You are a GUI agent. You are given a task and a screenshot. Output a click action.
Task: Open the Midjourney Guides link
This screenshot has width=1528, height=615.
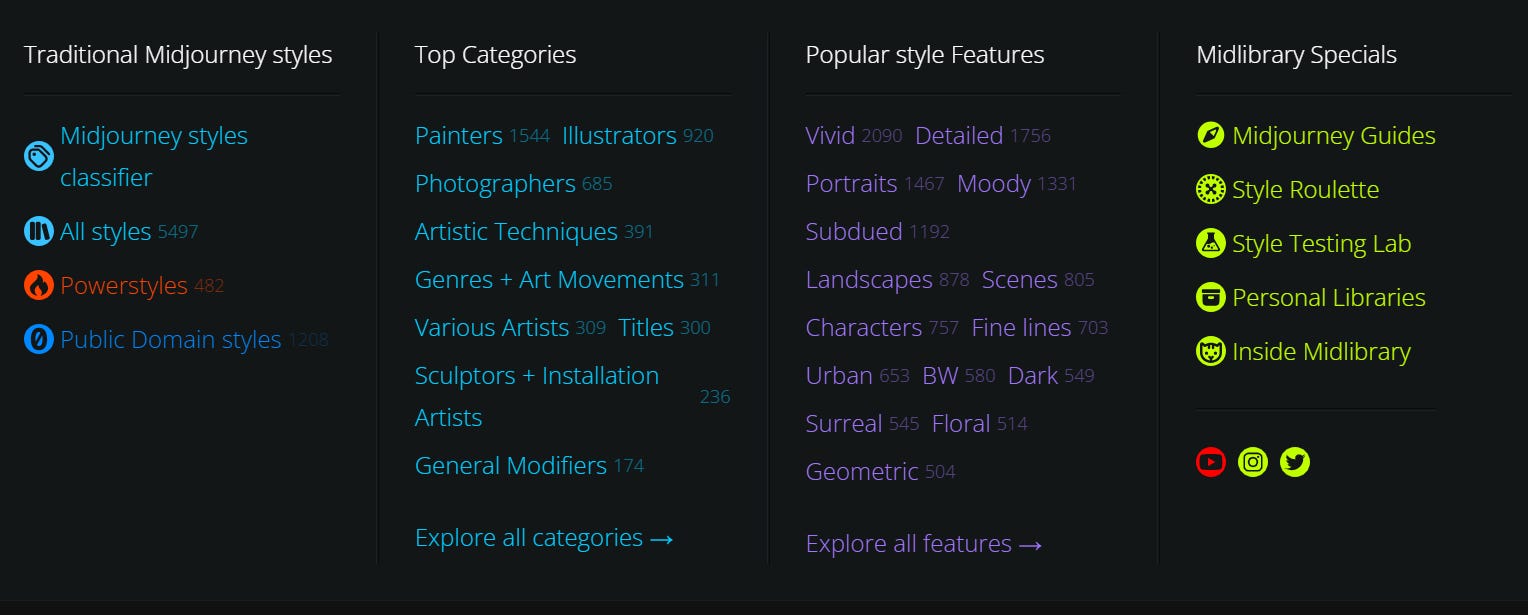[1334, 135]
